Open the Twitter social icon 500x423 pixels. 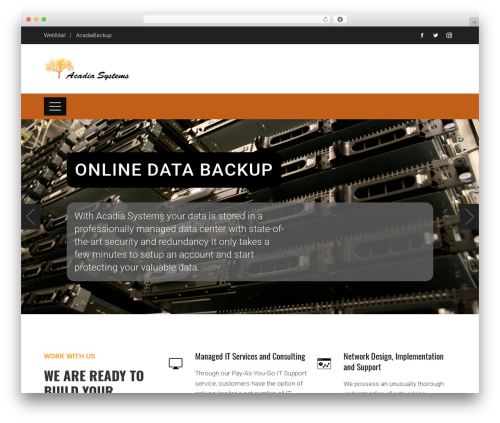(x=435, y=35)
